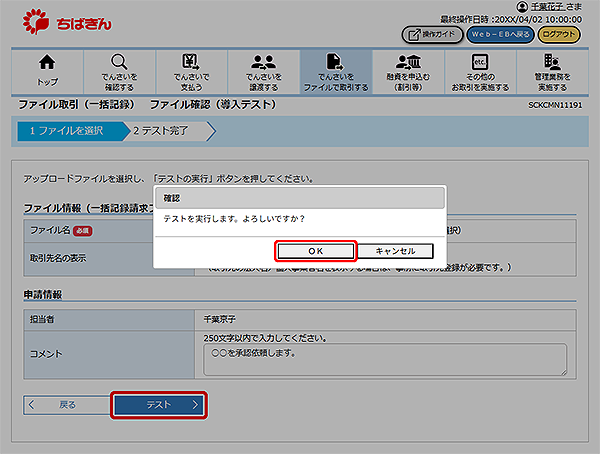
Task: Open その他のお取引を実施する etc icon
Action: [480, 70]
